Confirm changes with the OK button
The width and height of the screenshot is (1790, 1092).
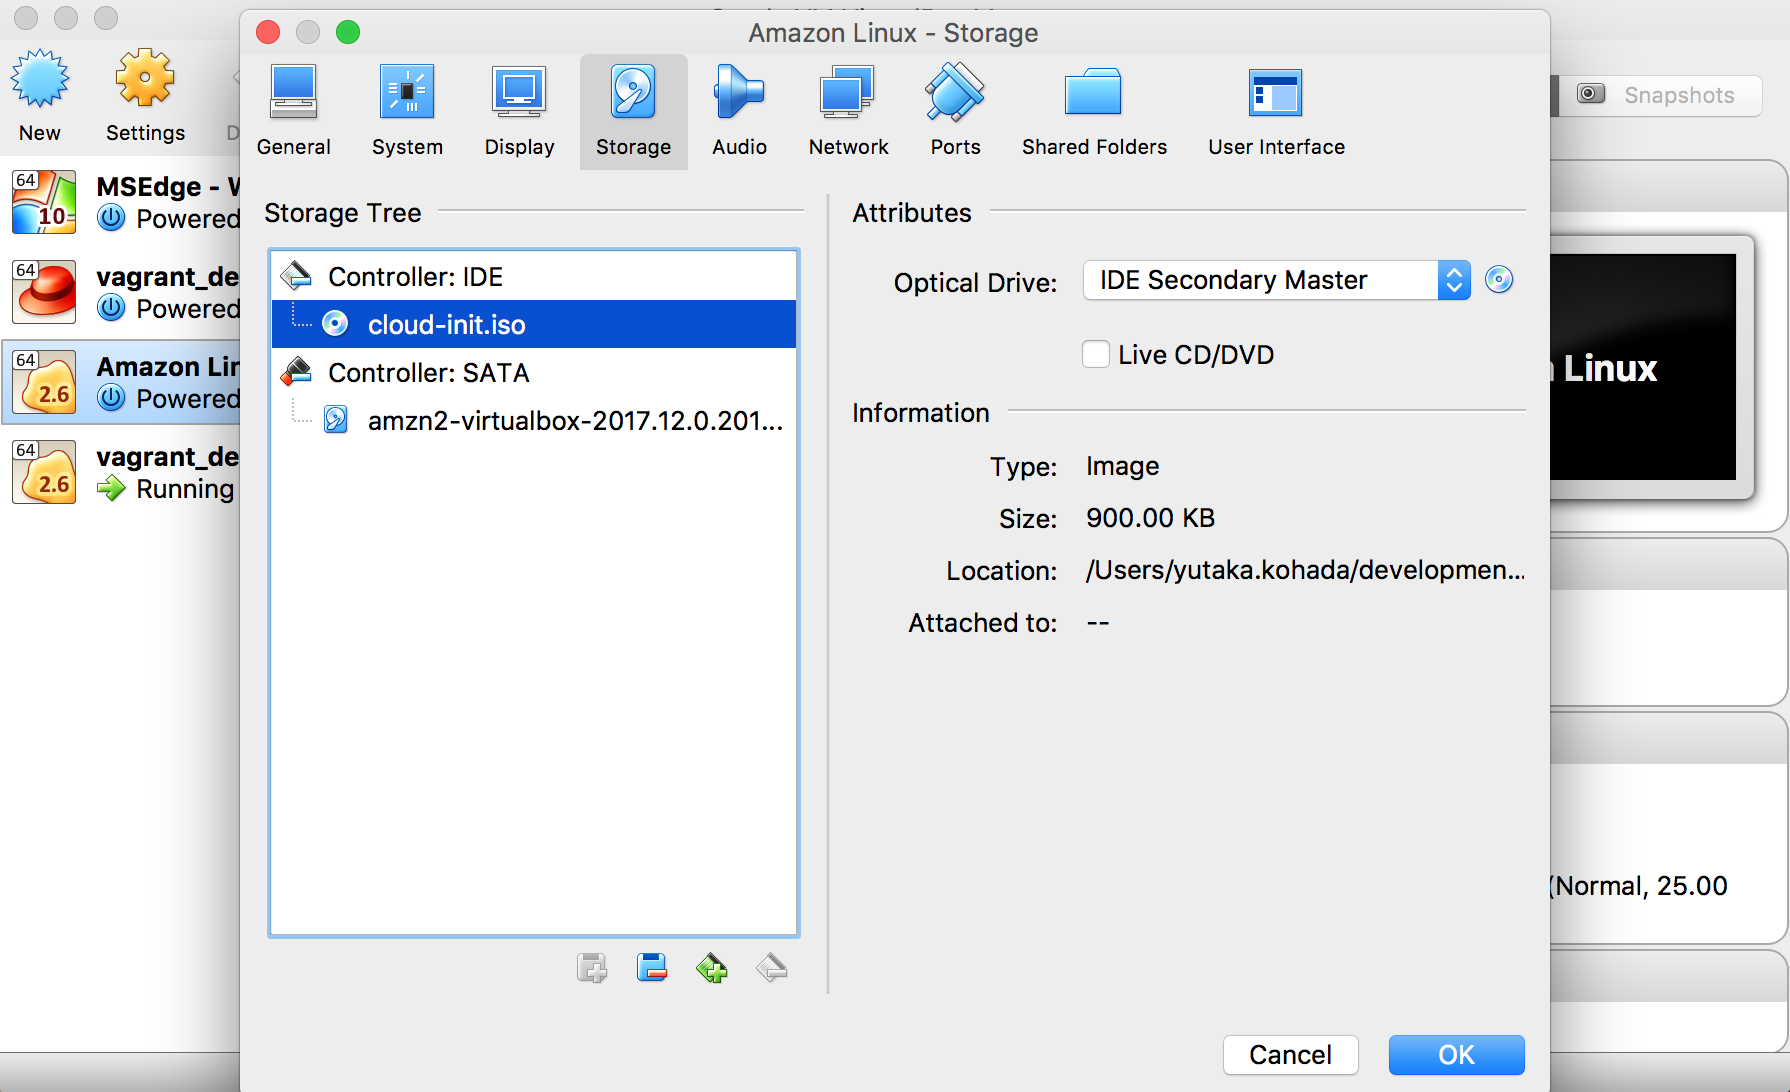tap(1456, 1055)
